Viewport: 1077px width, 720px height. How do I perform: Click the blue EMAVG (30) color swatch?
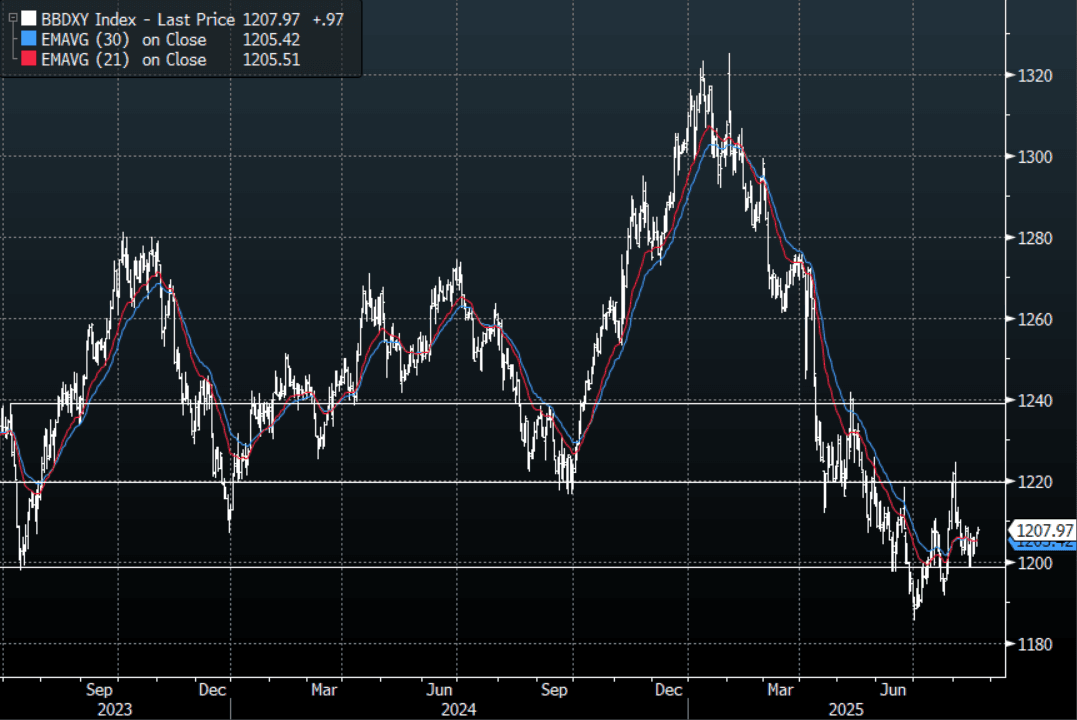pyautogui.click(x=30, y=40)
